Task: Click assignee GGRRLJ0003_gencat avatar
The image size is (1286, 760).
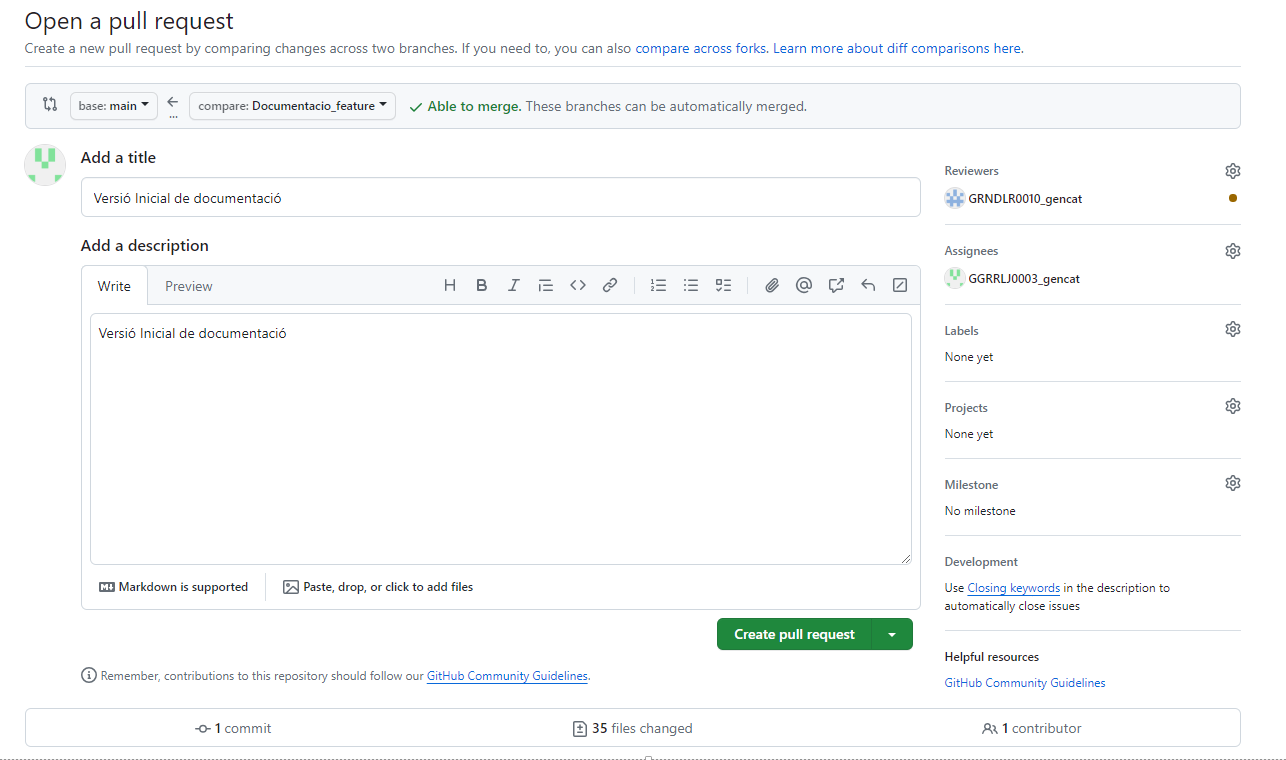Action: coord(955,278)
